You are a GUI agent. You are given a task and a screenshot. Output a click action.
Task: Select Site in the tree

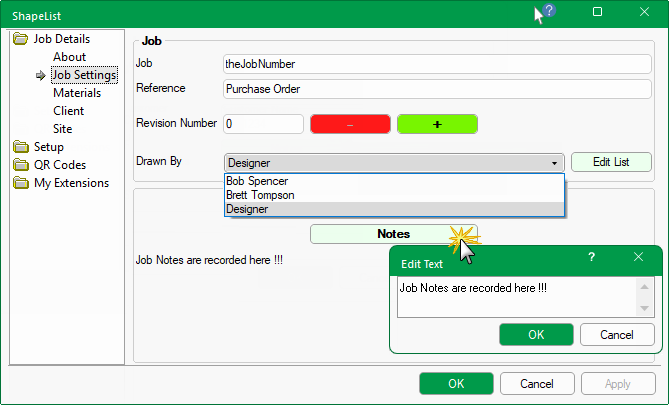coord(63,129)
